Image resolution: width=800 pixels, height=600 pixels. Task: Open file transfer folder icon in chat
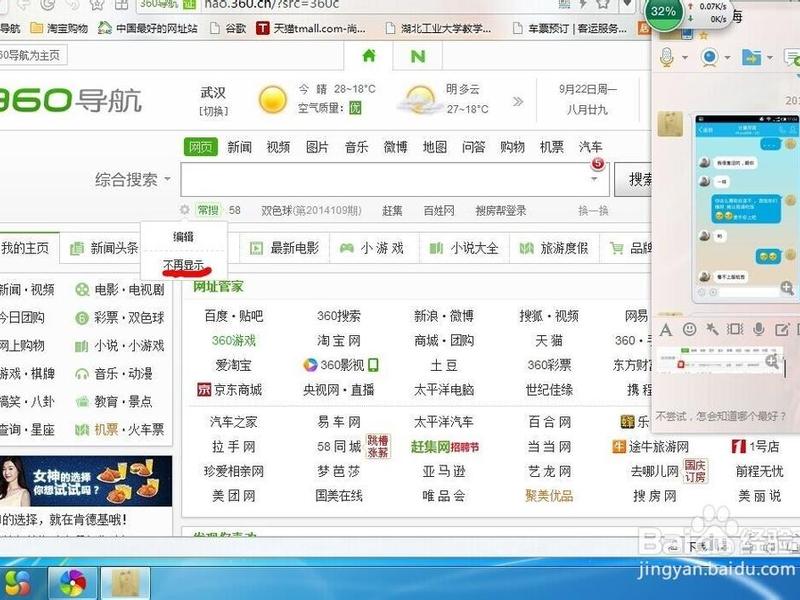(751, 57)
